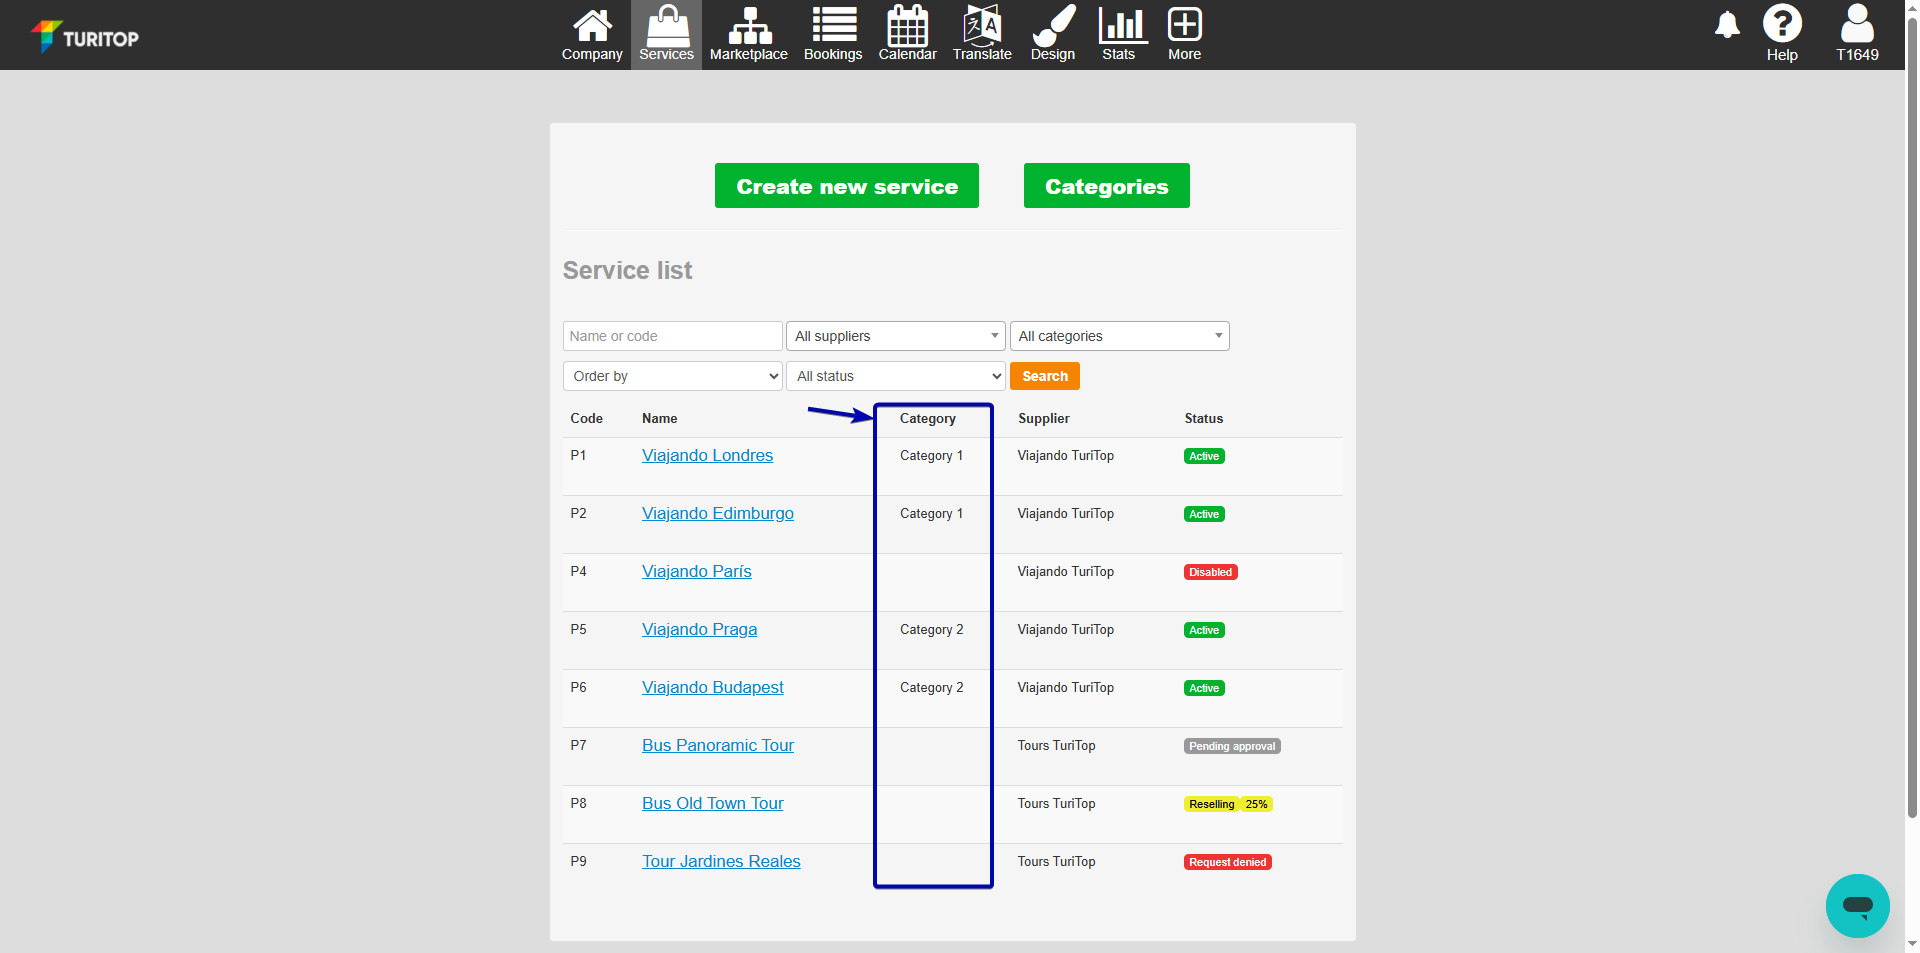Open the Viajando Praga service link

click(x=699, y=629)
